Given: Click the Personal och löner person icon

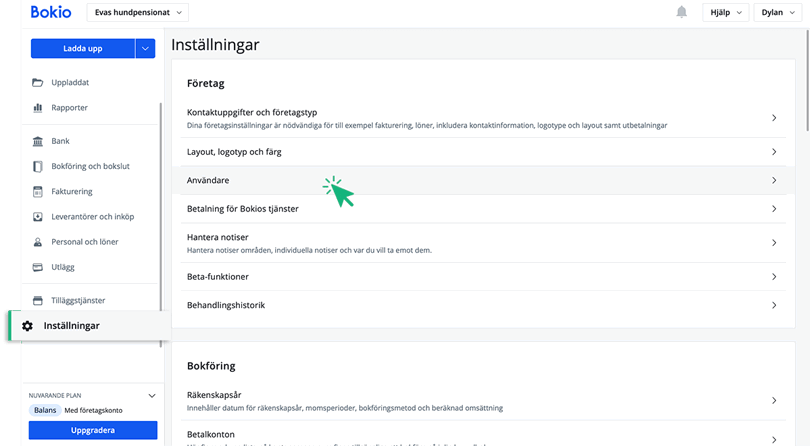Looking at the screenshot, I should (x=38, y=242).
